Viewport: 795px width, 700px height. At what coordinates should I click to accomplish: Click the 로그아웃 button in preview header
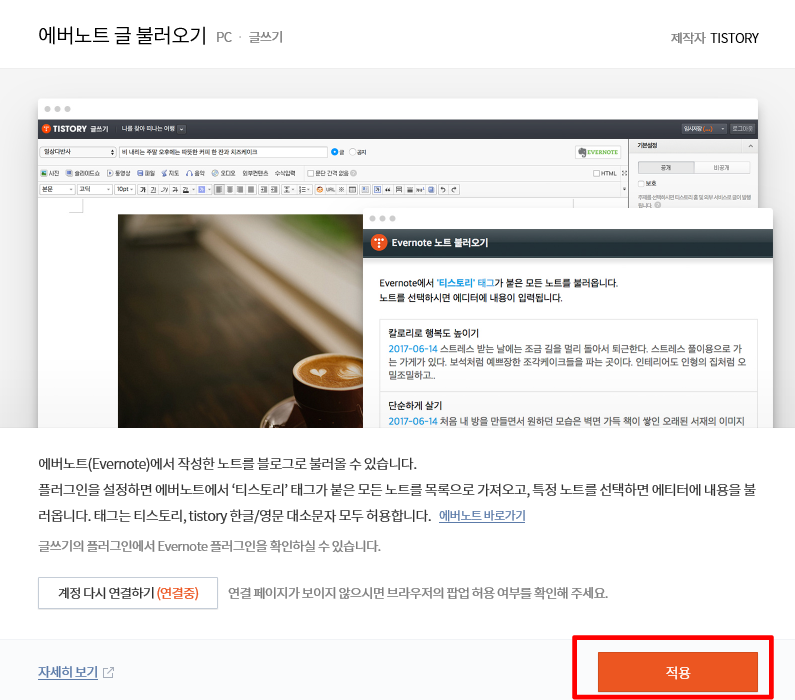tap(742, 129)
